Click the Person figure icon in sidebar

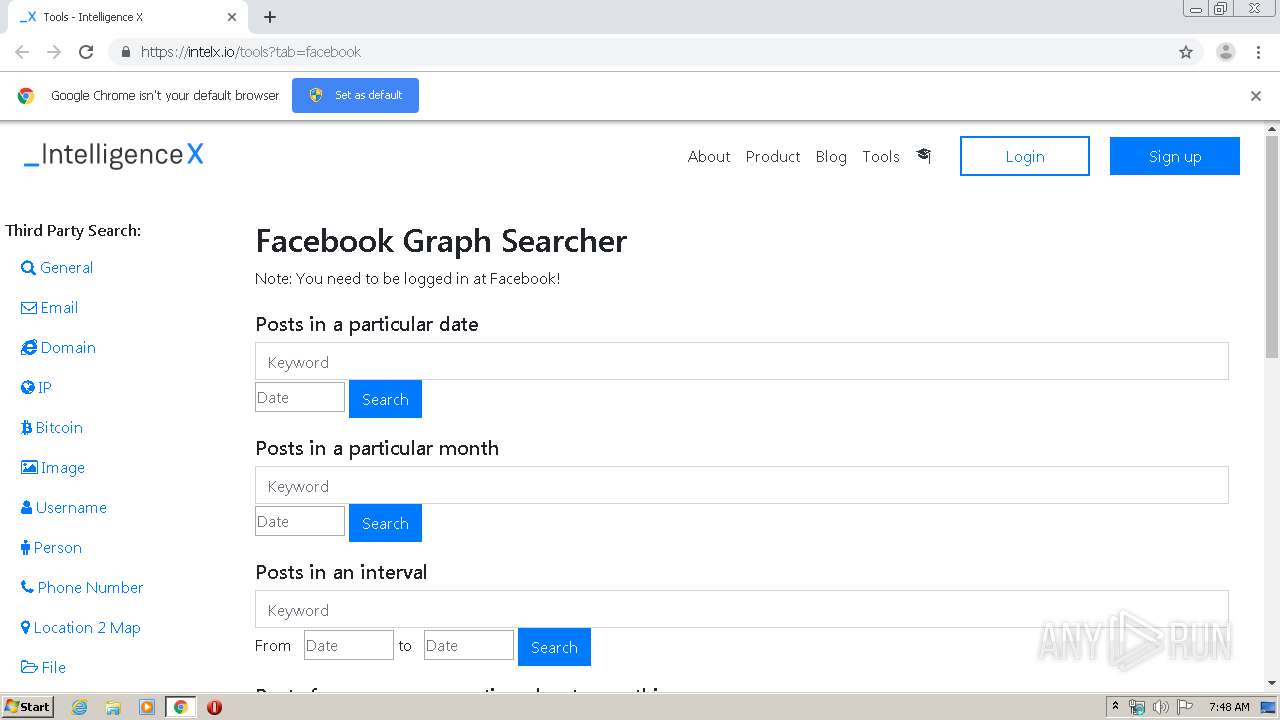25,548
